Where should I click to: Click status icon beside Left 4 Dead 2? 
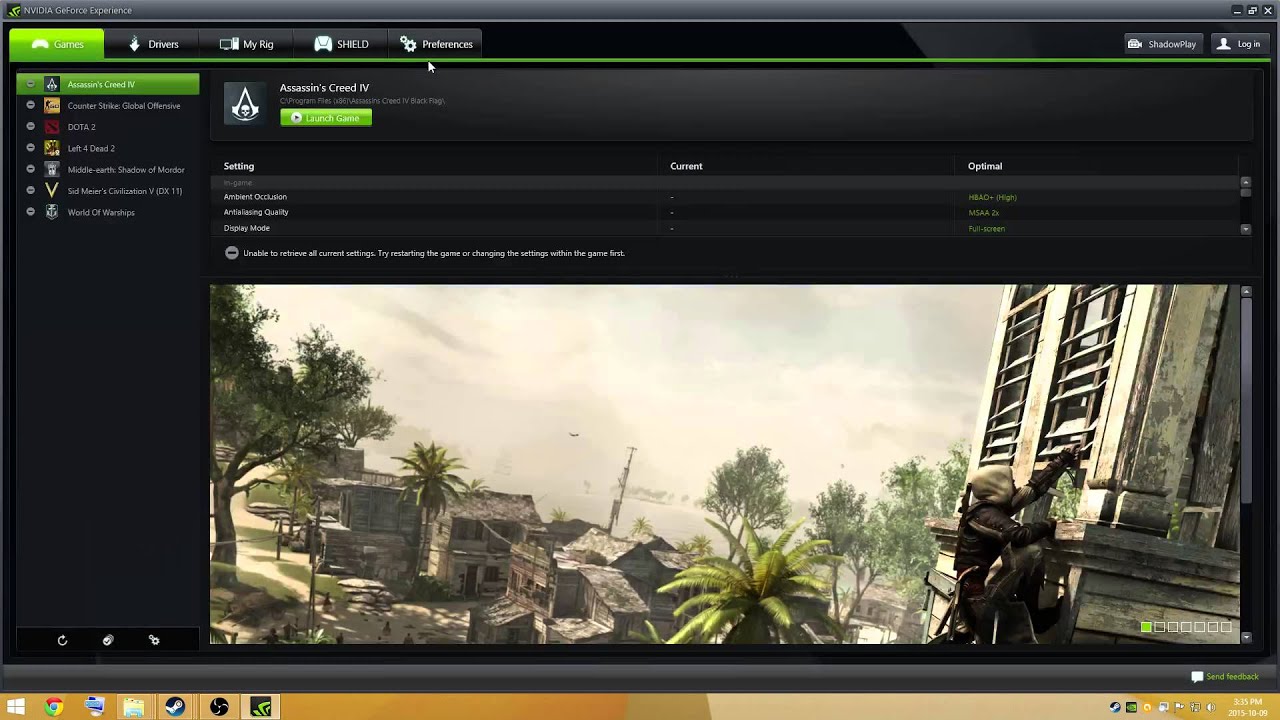[x=30, y=148]
